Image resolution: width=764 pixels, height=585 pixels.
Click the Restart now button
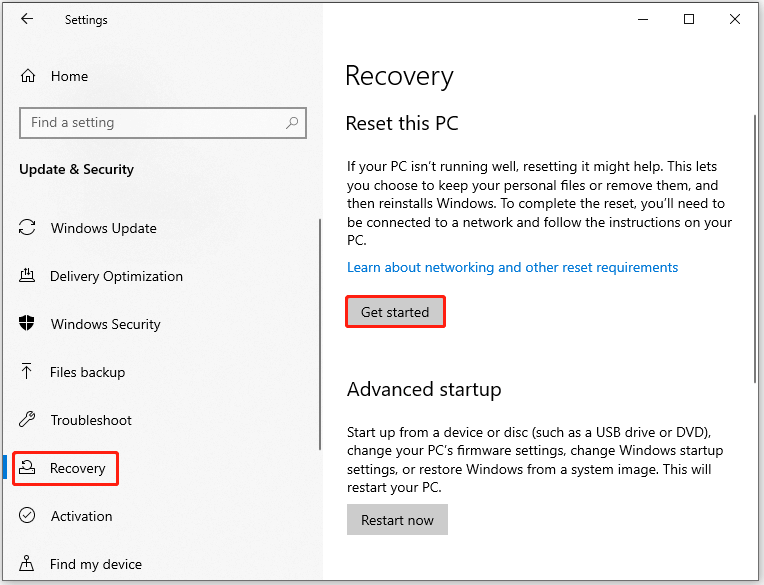[x=397, y=520]
